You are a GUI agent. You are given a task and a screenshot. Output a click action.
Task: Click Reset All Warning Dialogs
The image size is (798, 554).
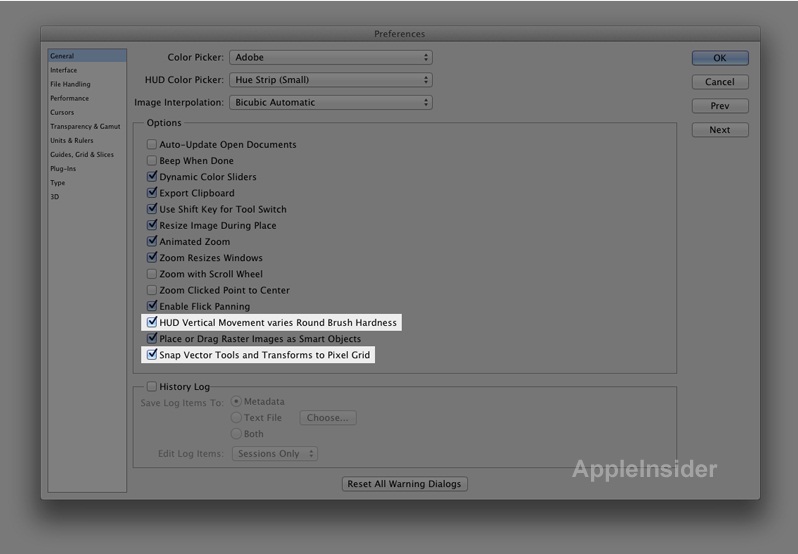tap(405, 484)
